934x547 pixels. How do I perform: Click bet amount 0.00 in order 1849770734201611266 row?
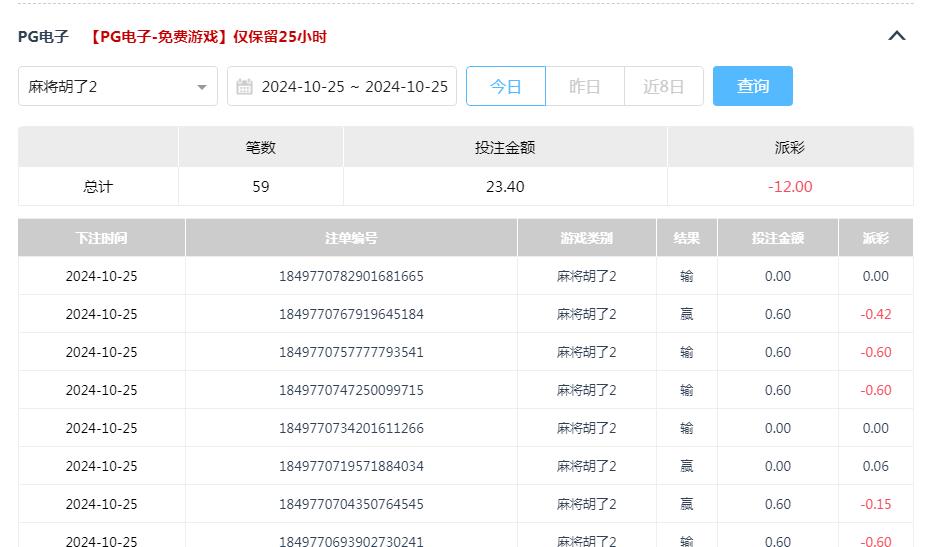tap(778, 428)
